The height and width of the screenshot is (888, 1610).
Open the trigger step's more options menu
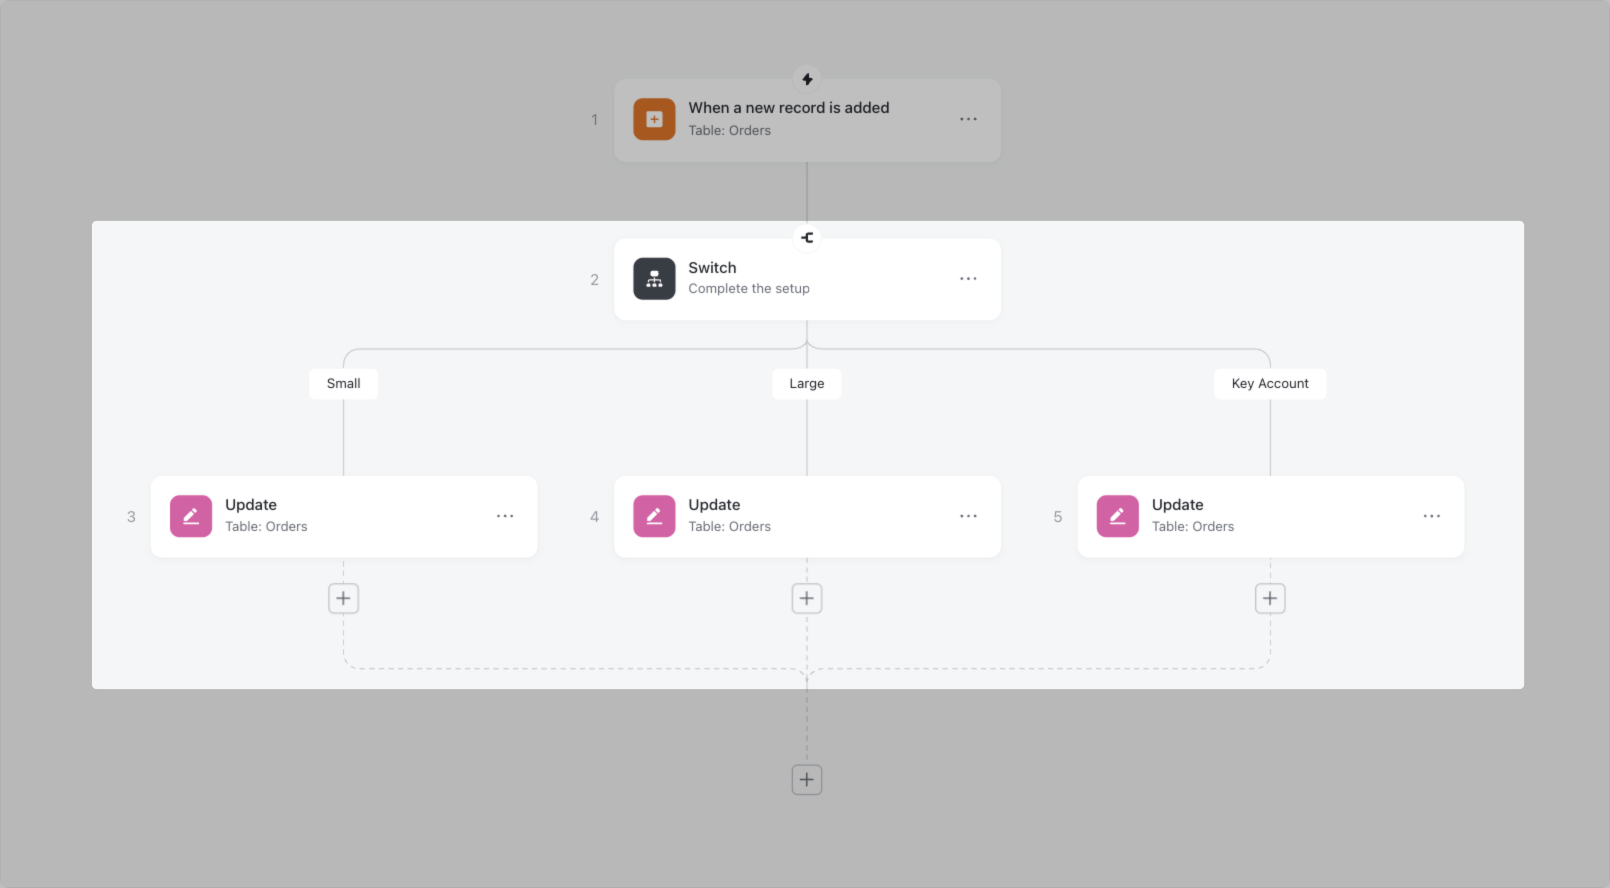pyautogui.click(x=968, y=119)
